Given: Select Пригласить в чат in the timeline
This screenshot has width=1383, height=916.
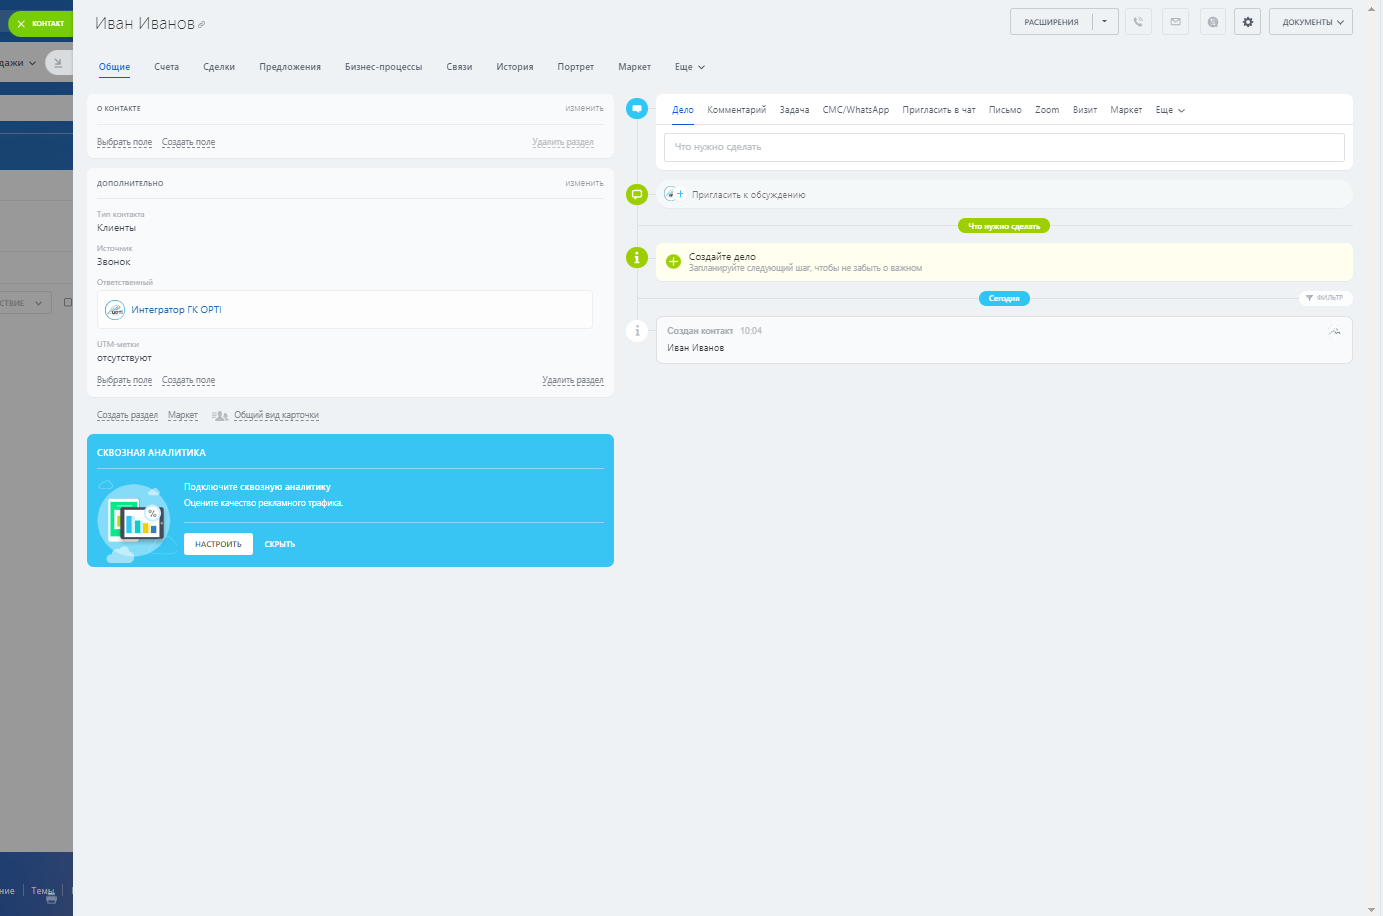Looking at the screenshot, I should [x=939, y=110].
